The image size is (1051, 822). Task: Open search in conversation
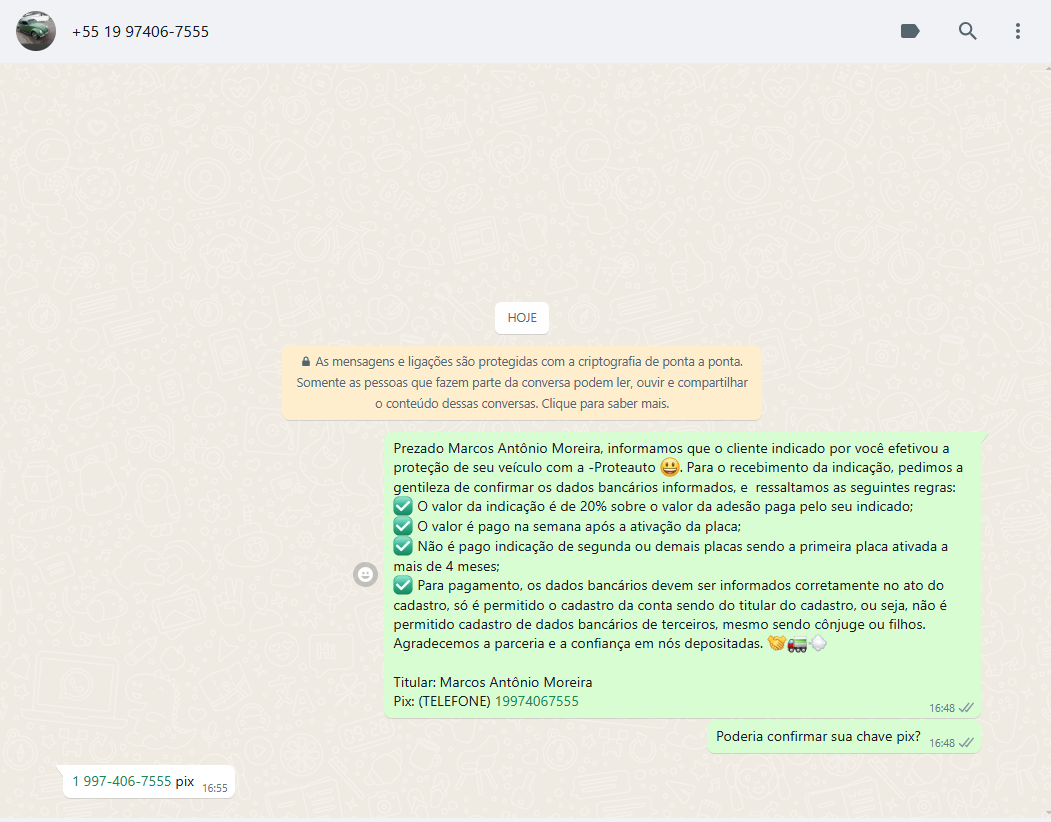click(967, 31)
